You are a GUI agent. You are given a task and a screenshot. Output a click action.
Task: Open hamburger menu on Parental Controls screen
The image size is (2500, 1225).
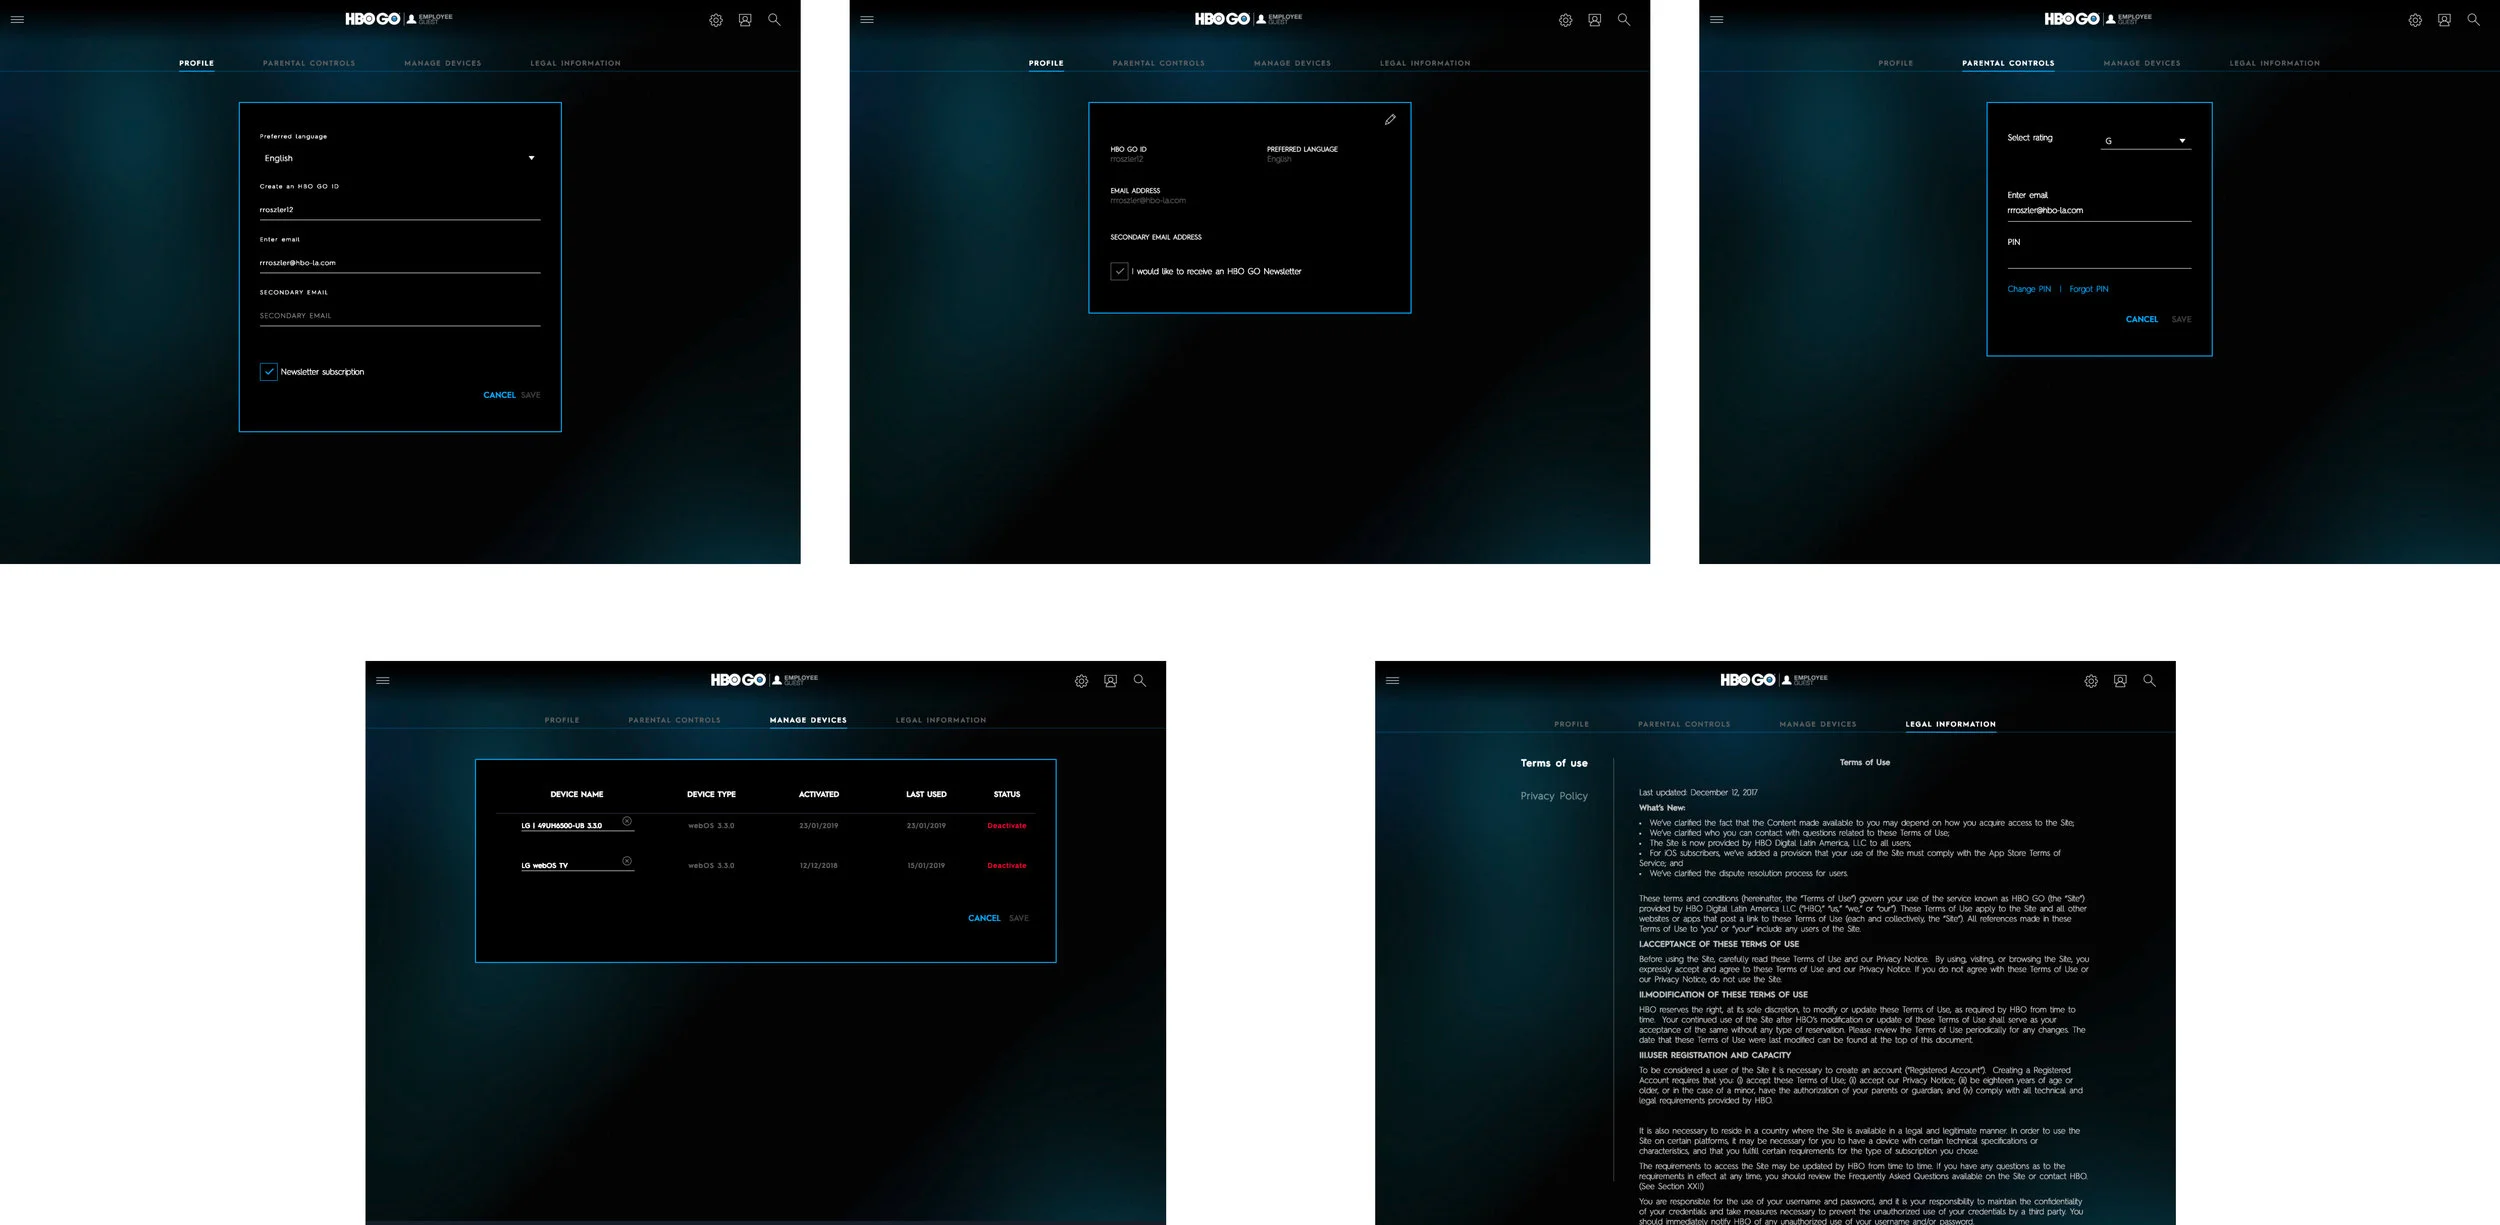[x=1716, y=20]
